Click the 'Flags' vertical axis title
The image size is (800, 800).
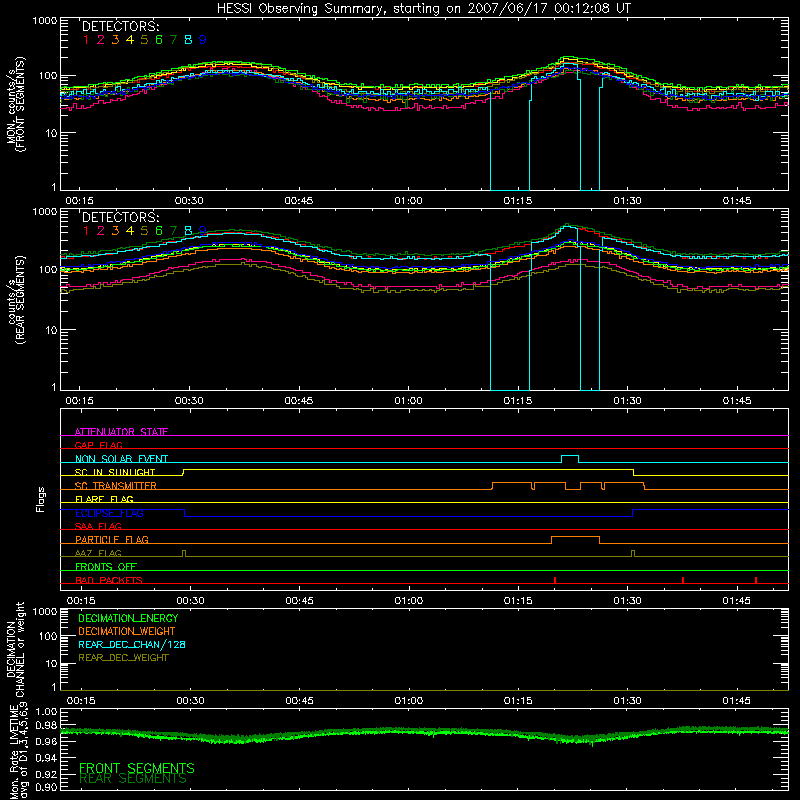[x=41, y=499]
